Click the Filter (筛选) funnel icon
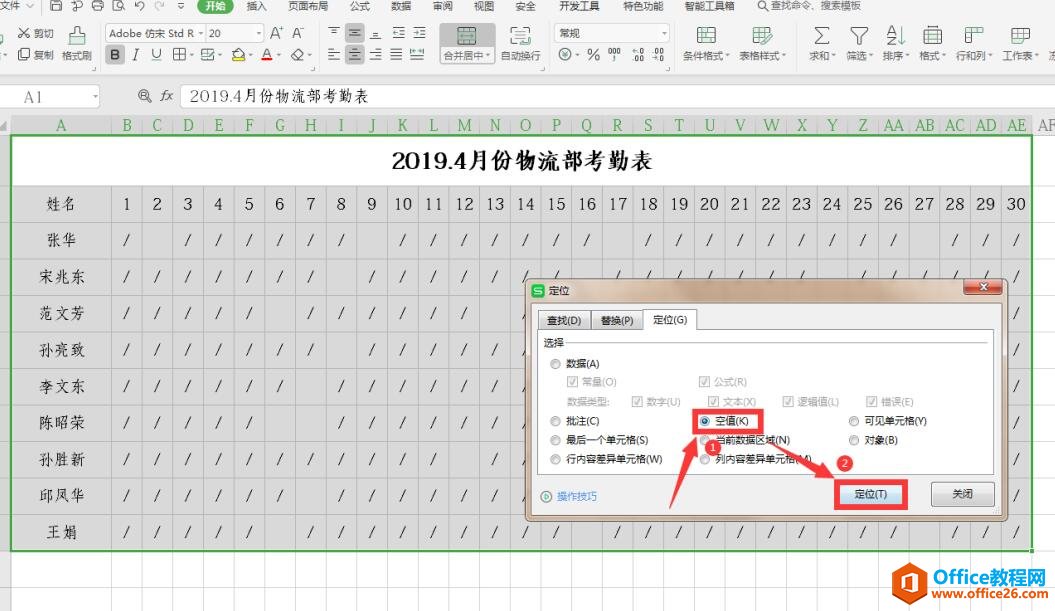 click(859, 36)
